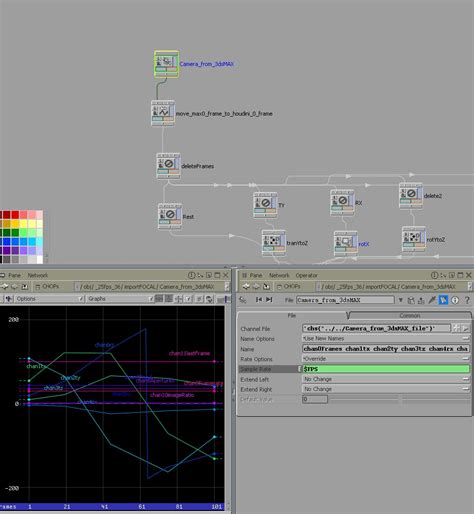Viewport: 474px width, 514px height.
Task: Open the Extend Left dropdown
Action: click(x=386, y=379)
